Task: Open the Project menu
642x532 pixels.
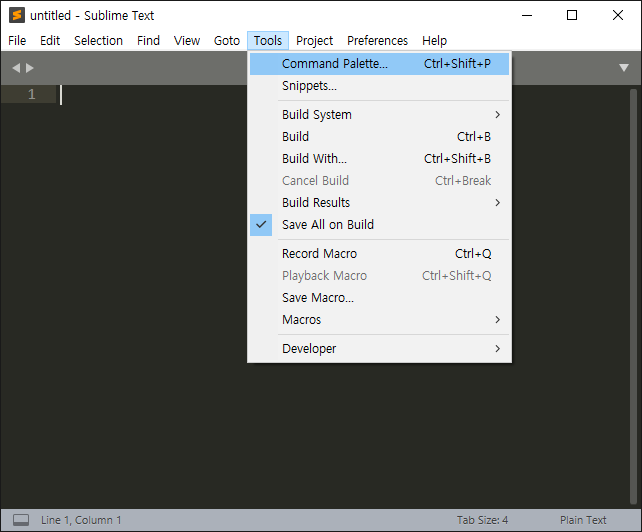Action: (x=314, y=41)
